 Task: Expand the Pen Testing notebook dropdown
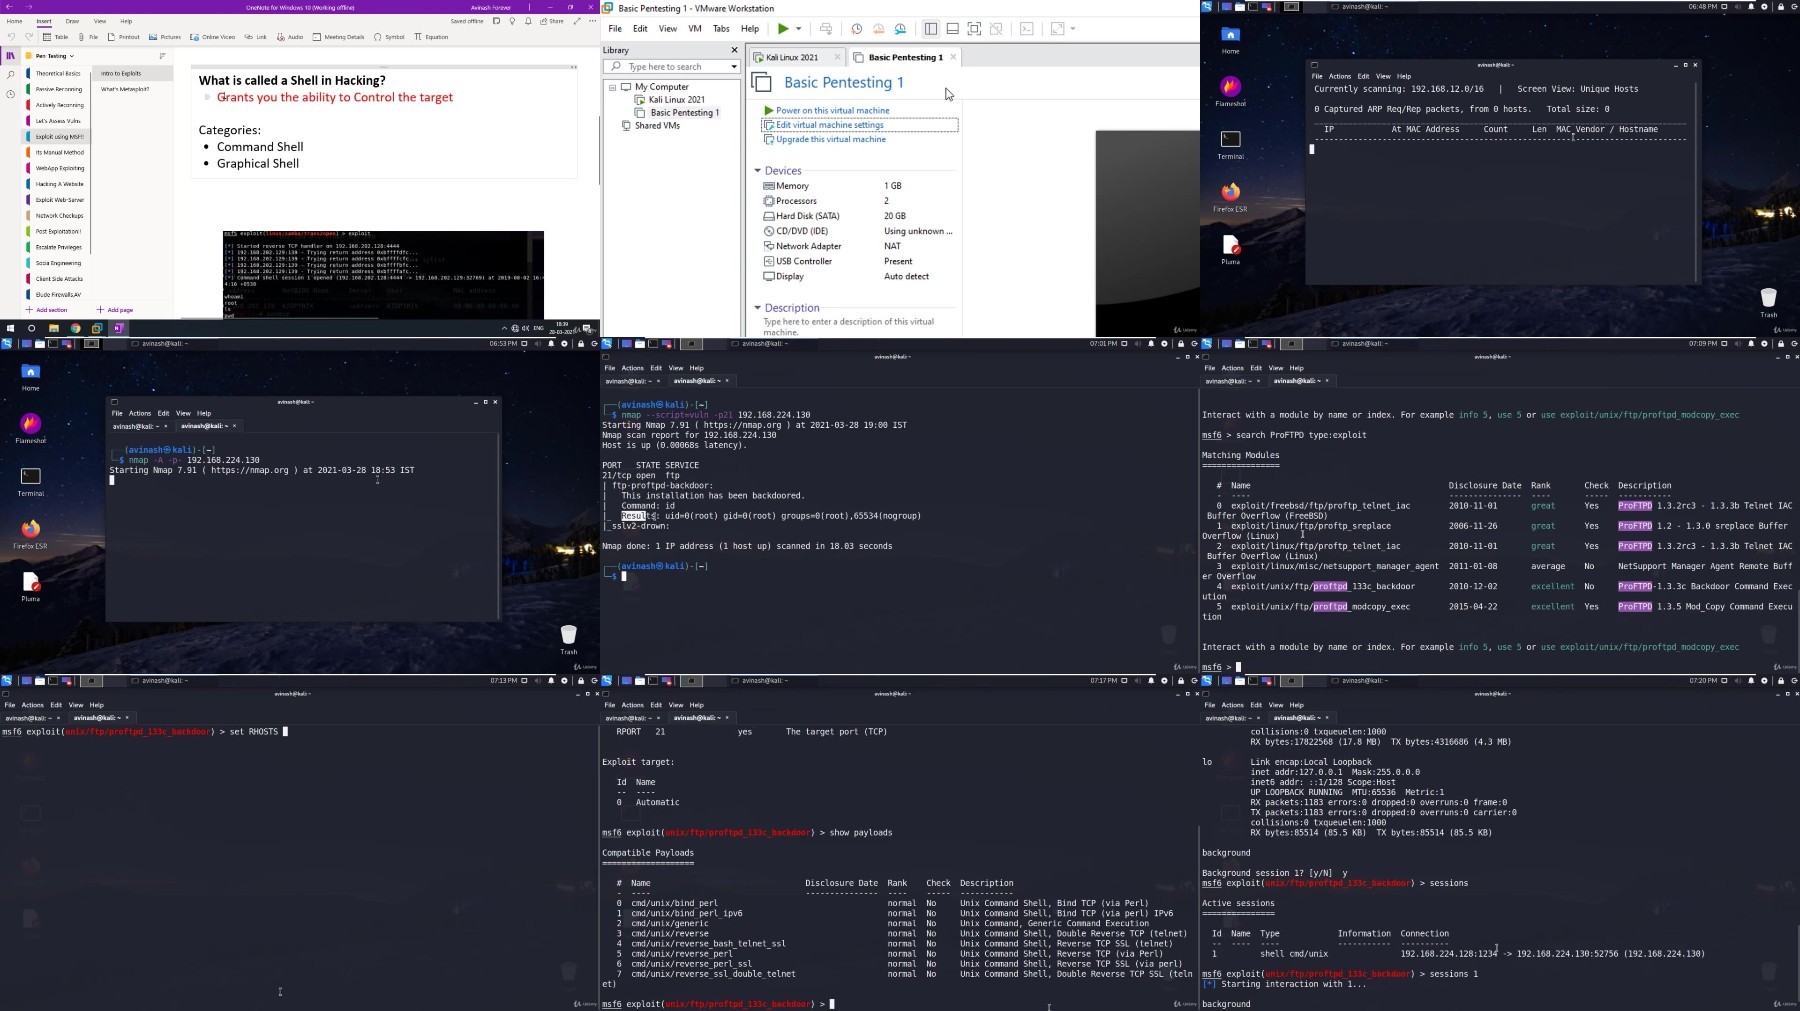point(72,56)
